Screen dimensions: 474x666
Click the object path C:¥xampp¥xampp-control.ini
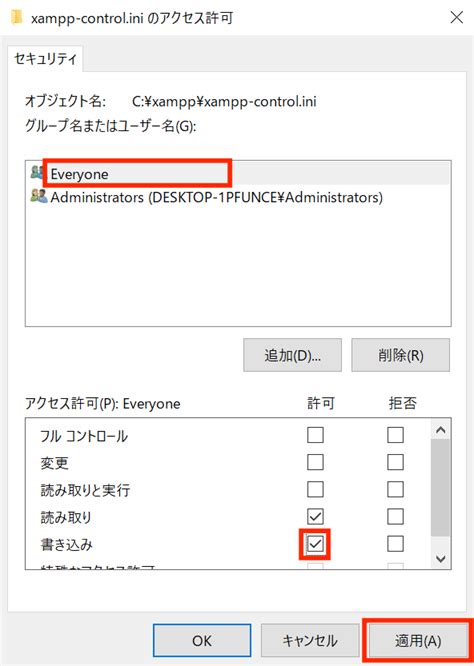[x=224, y=102]
